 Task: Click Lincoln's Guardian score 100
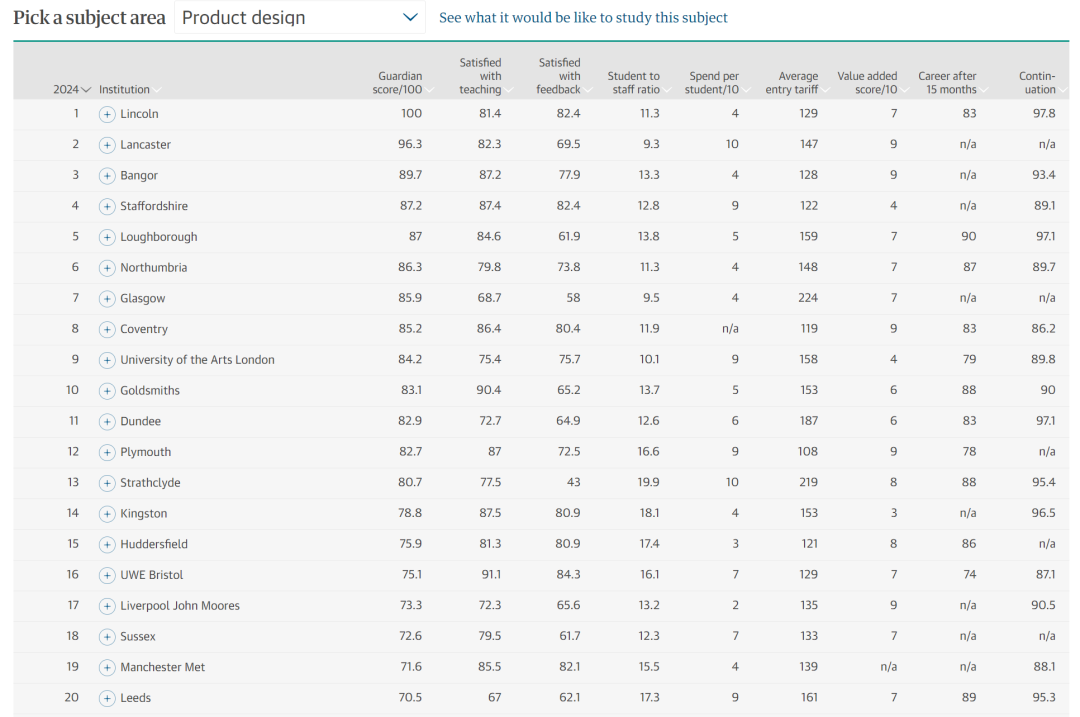(411, 114)
